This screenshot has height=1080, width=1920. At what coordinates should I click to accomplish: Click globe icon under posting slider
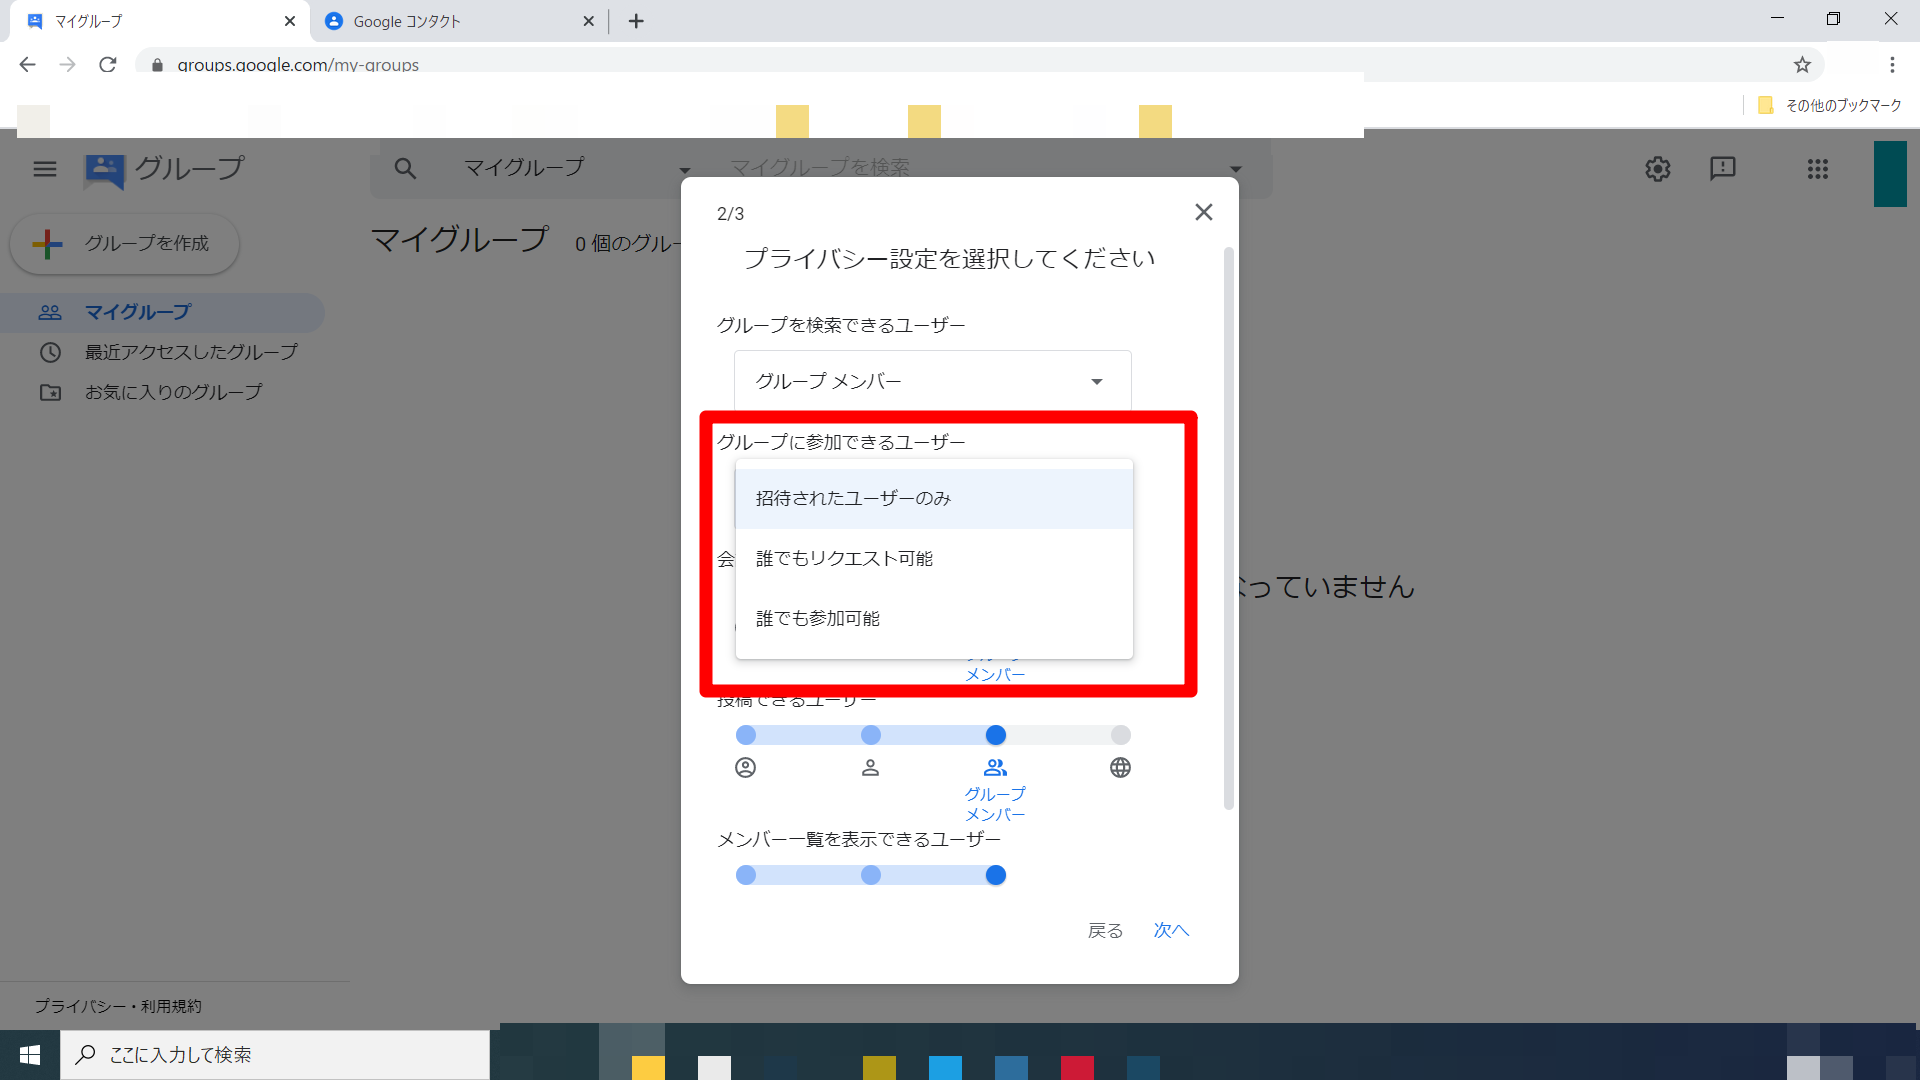(1120, 767)
